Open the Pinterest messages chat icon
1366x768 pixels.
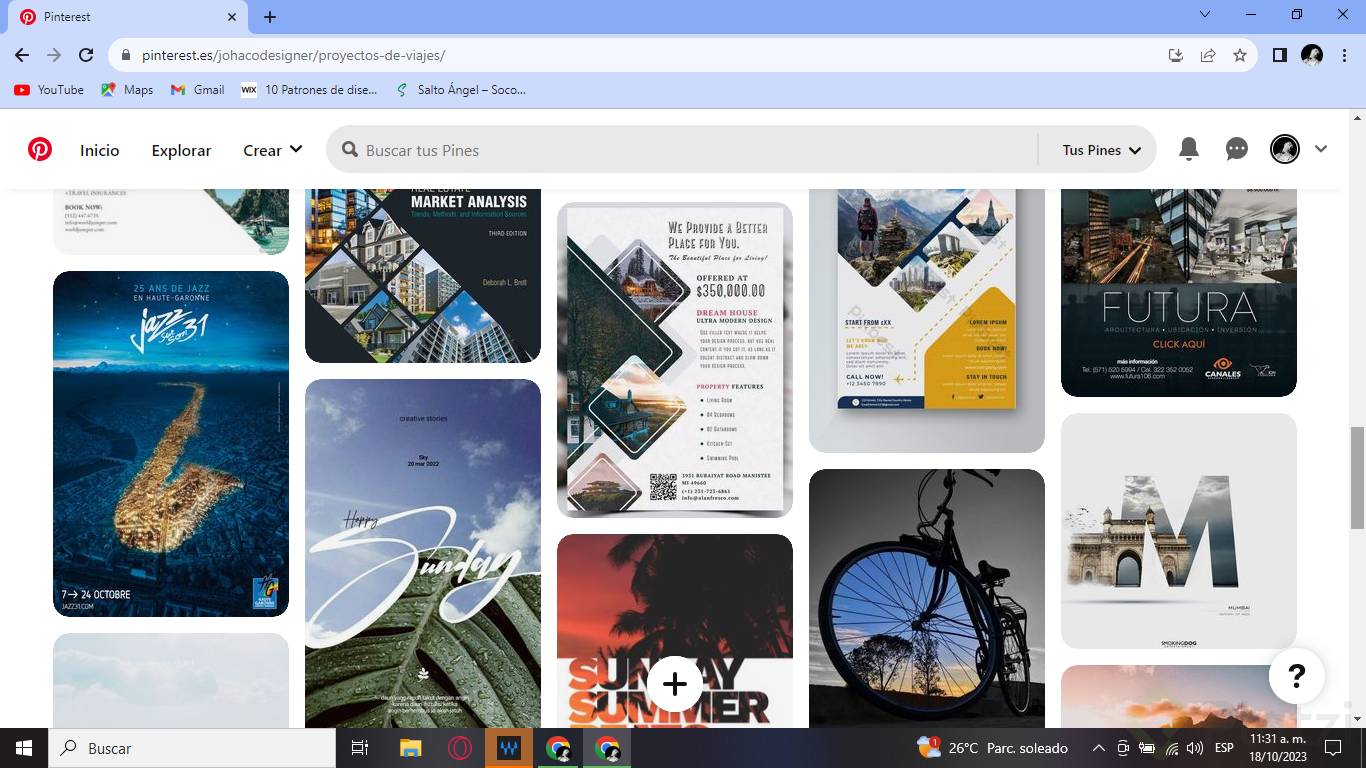(x=1237, y=150)
